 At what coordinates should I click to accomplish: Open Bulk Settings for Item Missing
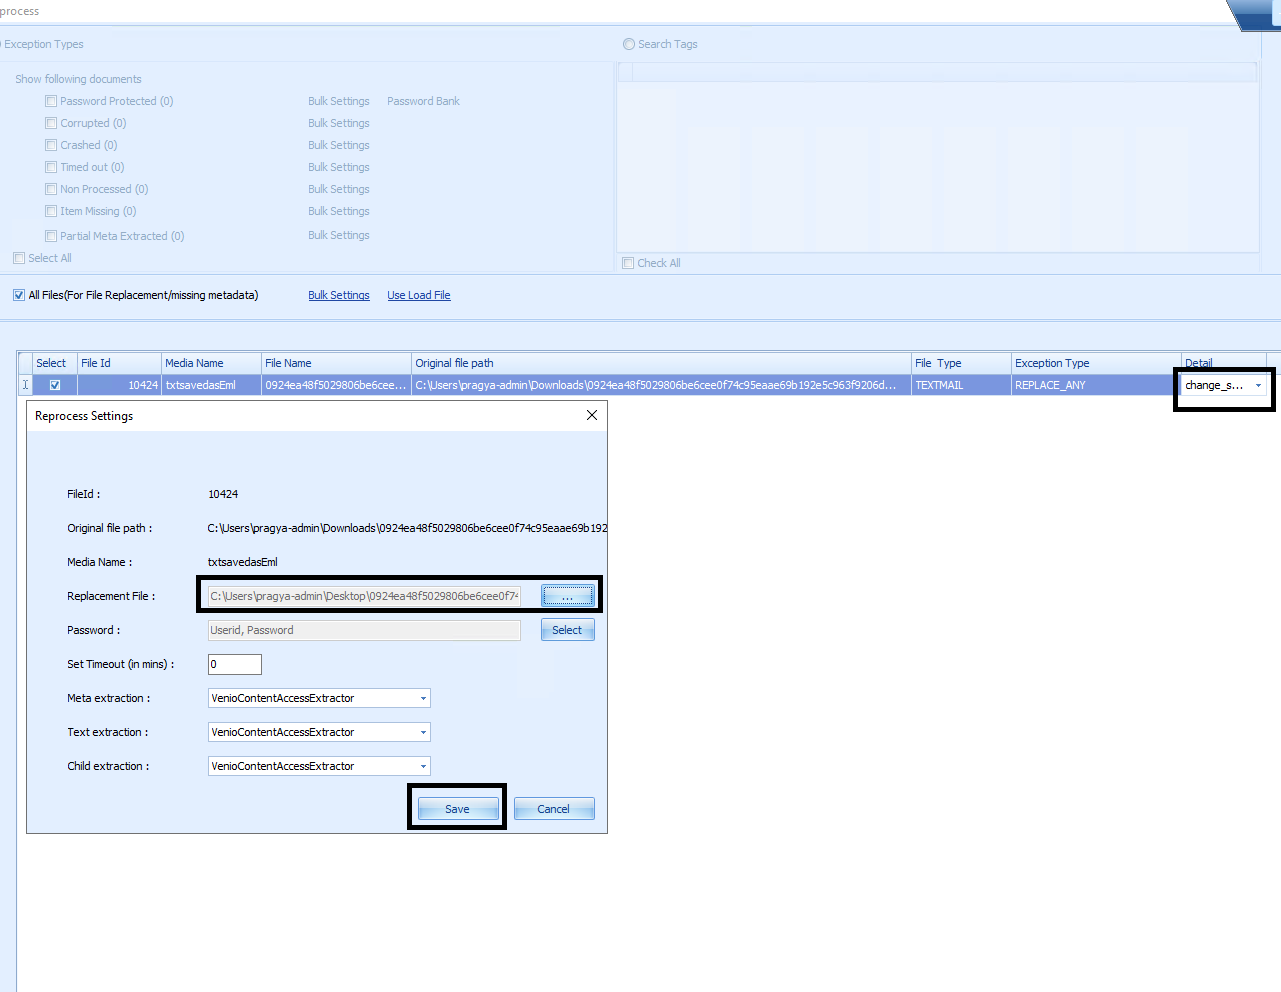pos(339,211)
